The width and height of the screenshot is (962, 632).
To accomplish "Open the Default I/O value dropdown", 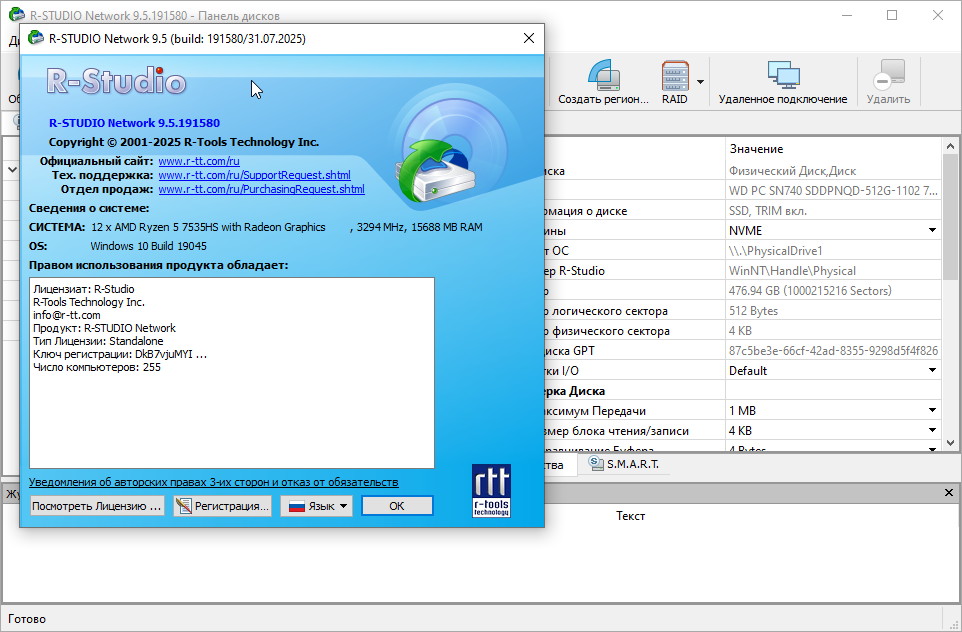I will (x=933, y=371).
